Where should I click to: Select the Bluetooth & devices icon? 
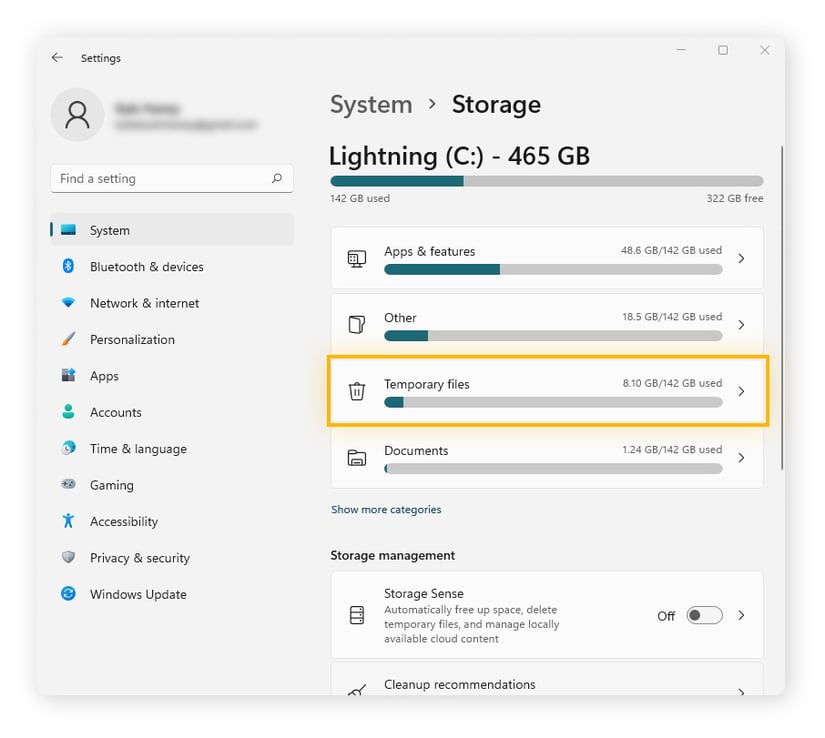click(x=68, y=266)
